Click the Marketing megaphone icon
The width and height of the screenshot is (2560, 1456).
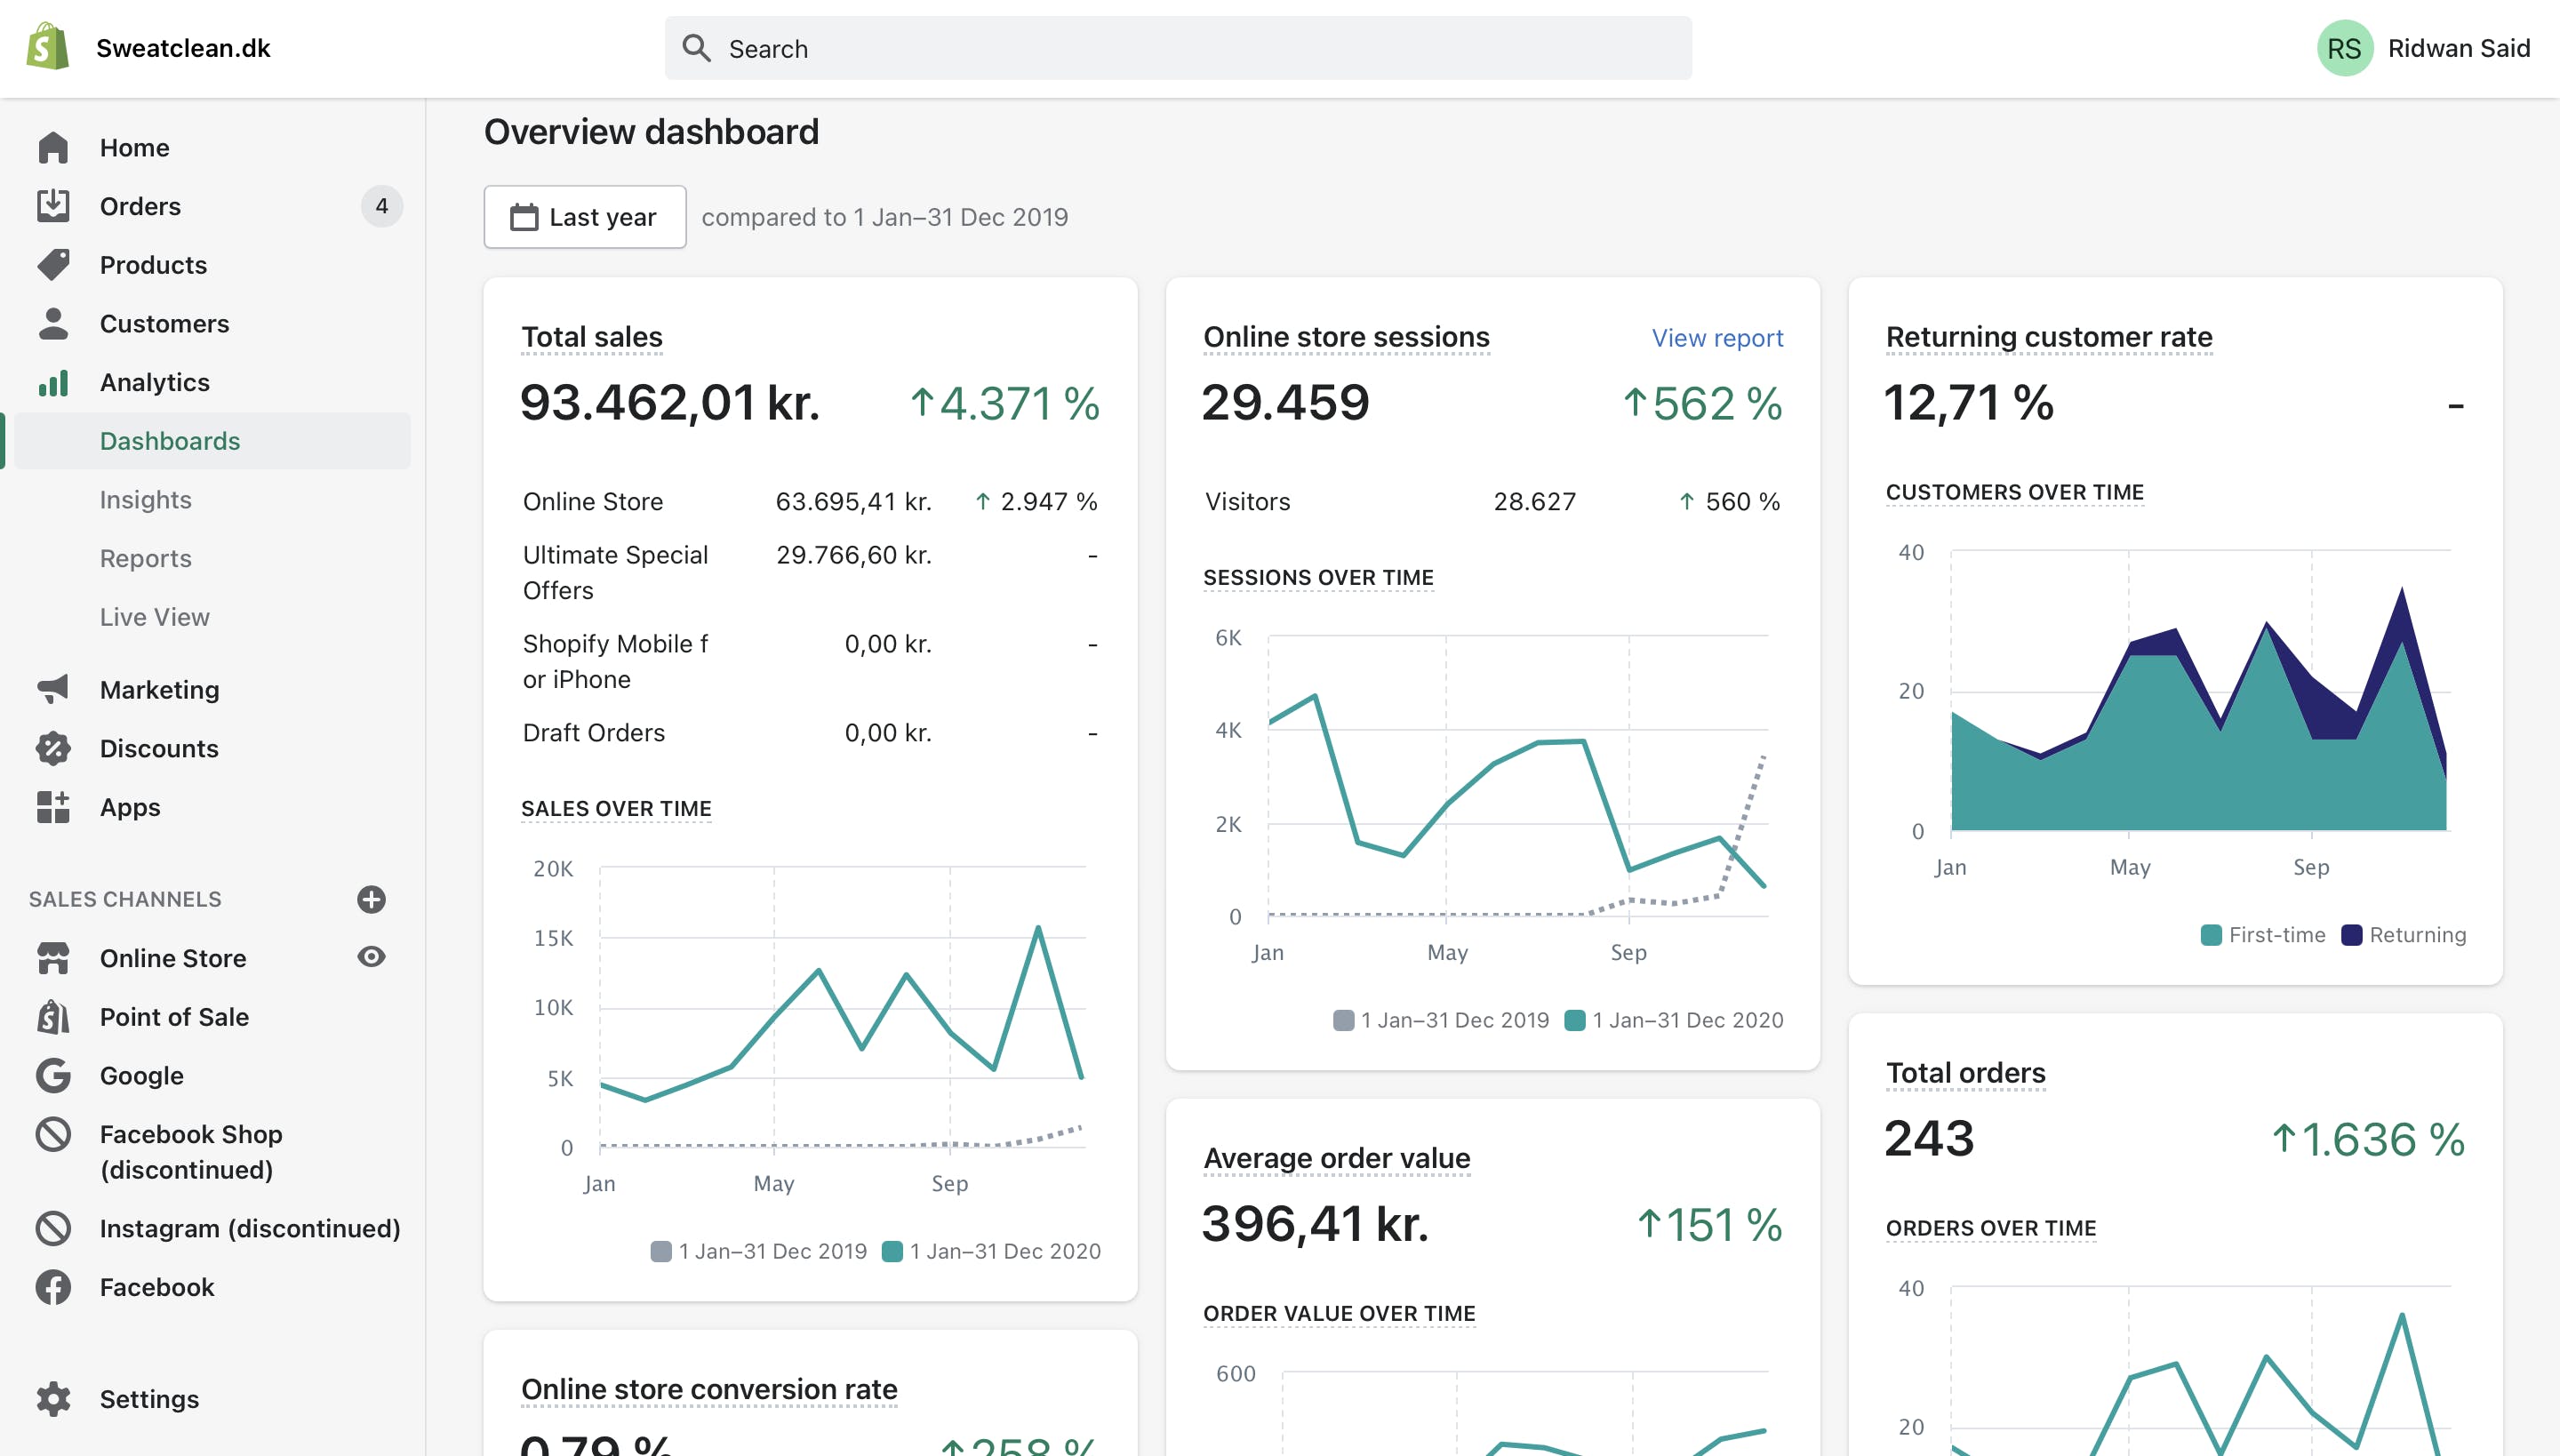click(x=53, y=689)
